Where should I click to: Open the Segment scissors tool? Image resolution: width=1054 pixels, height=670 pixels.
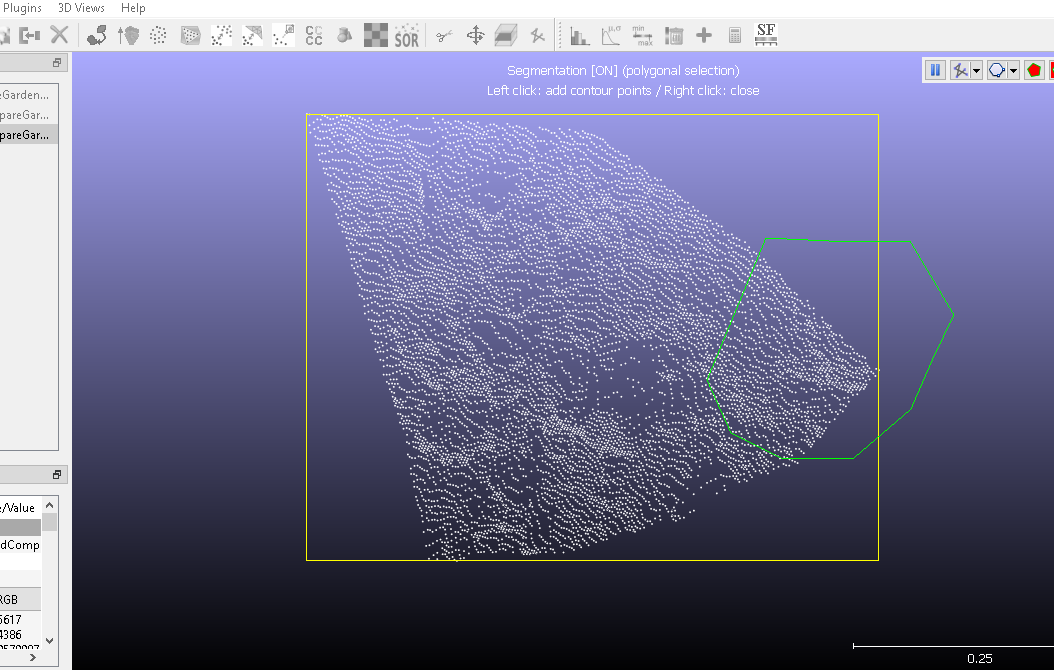click(444, 36)
